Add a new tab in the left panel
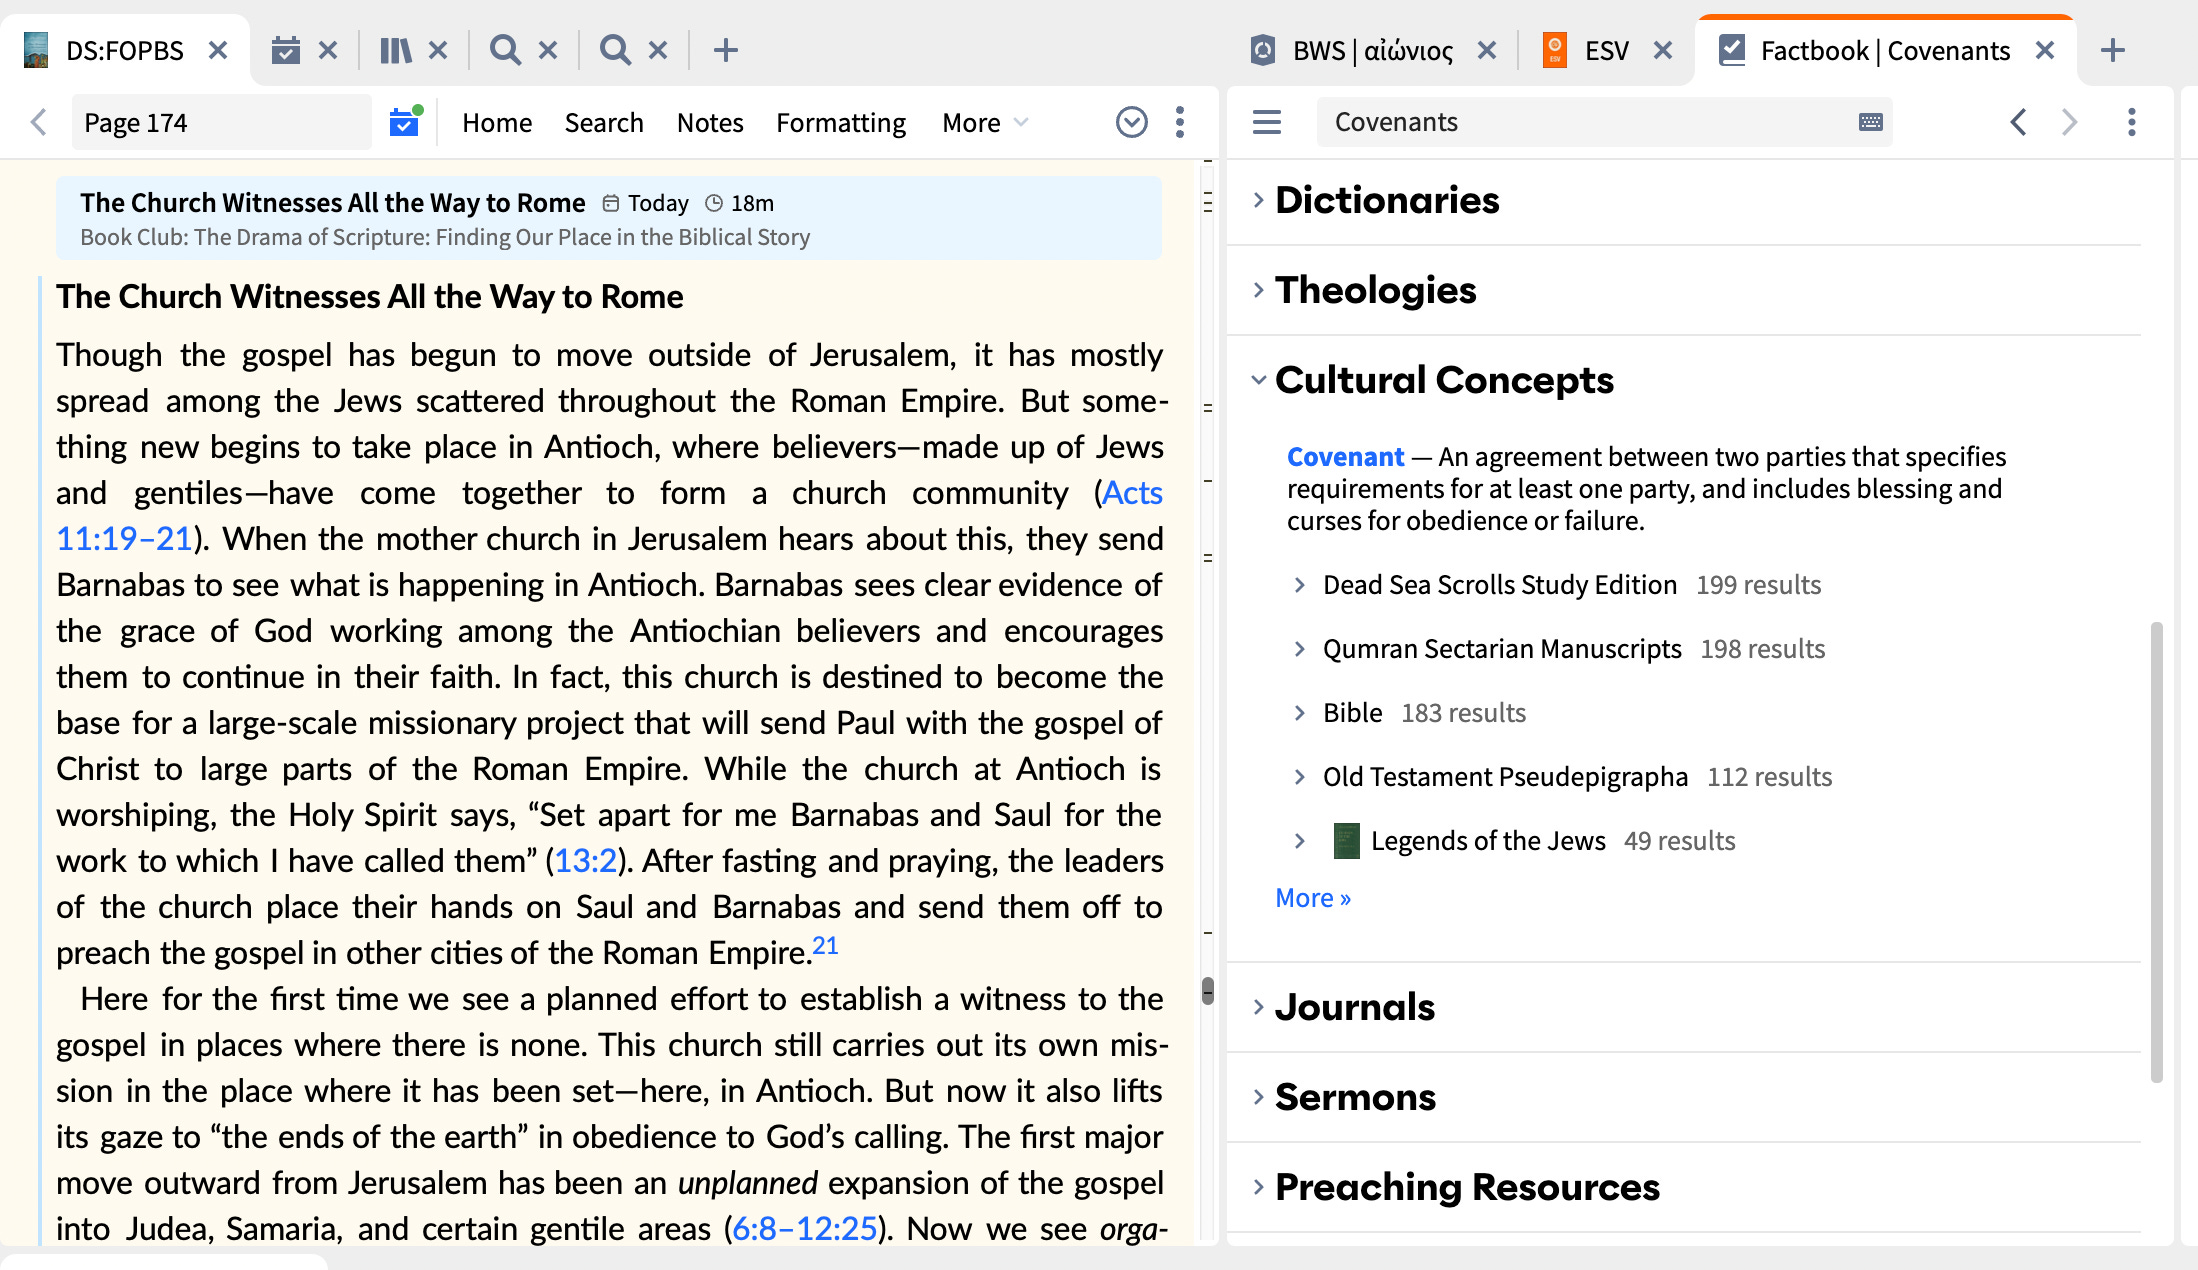Screen dimensions: 2198x1270 point(726,50)
